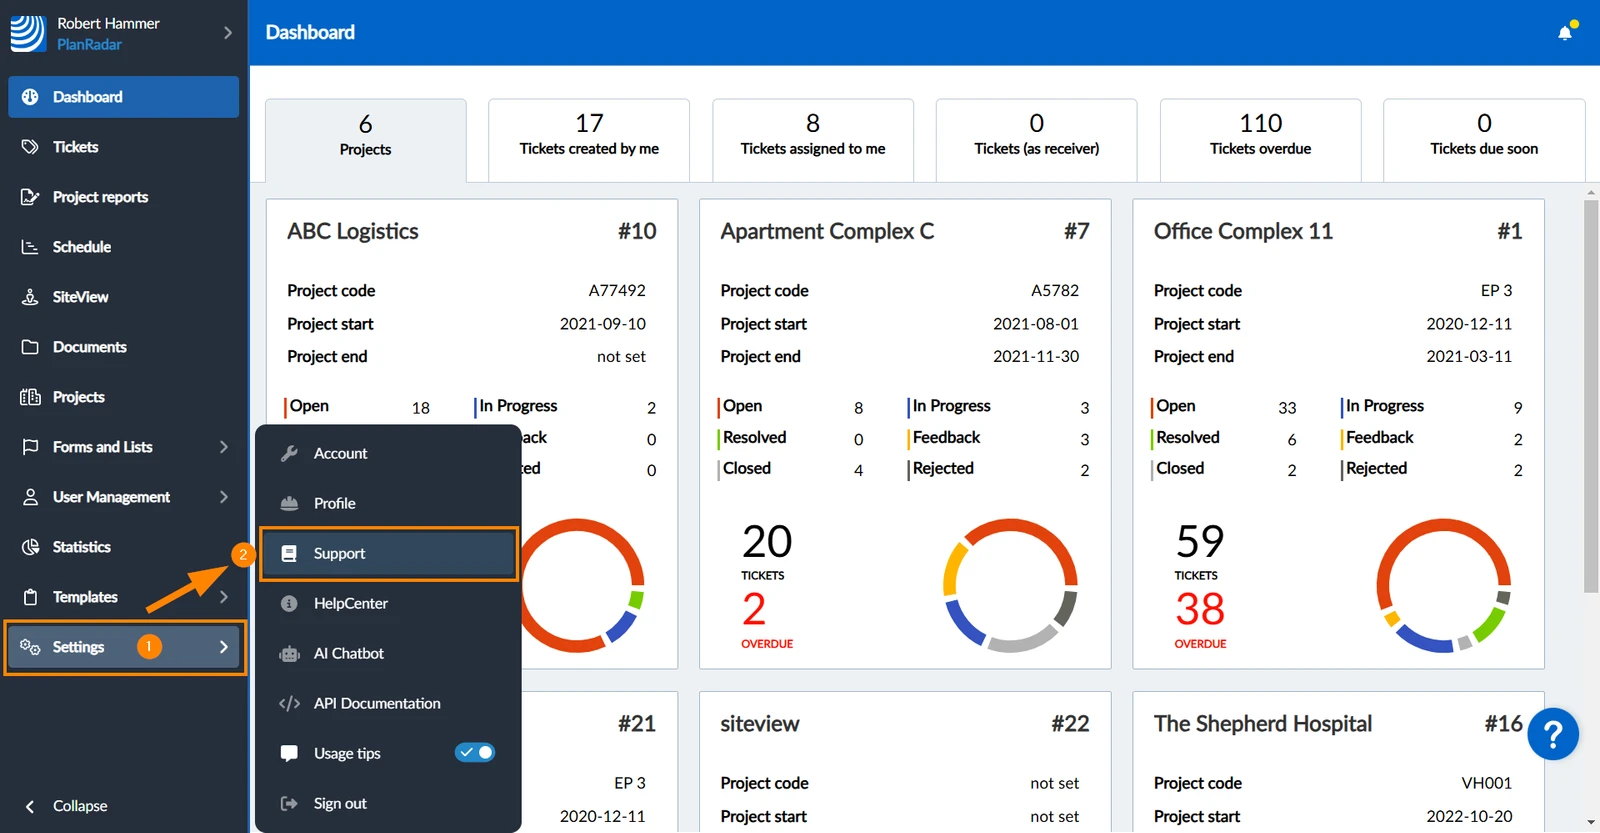Click the API Documentation code icon
The image size is (1600, 833).
coord(290,704)
